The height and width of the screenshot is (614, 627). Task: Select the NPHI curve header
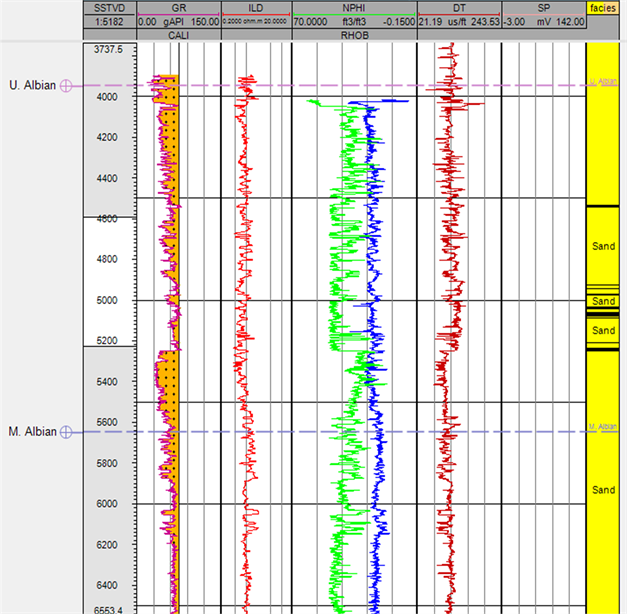354,6
